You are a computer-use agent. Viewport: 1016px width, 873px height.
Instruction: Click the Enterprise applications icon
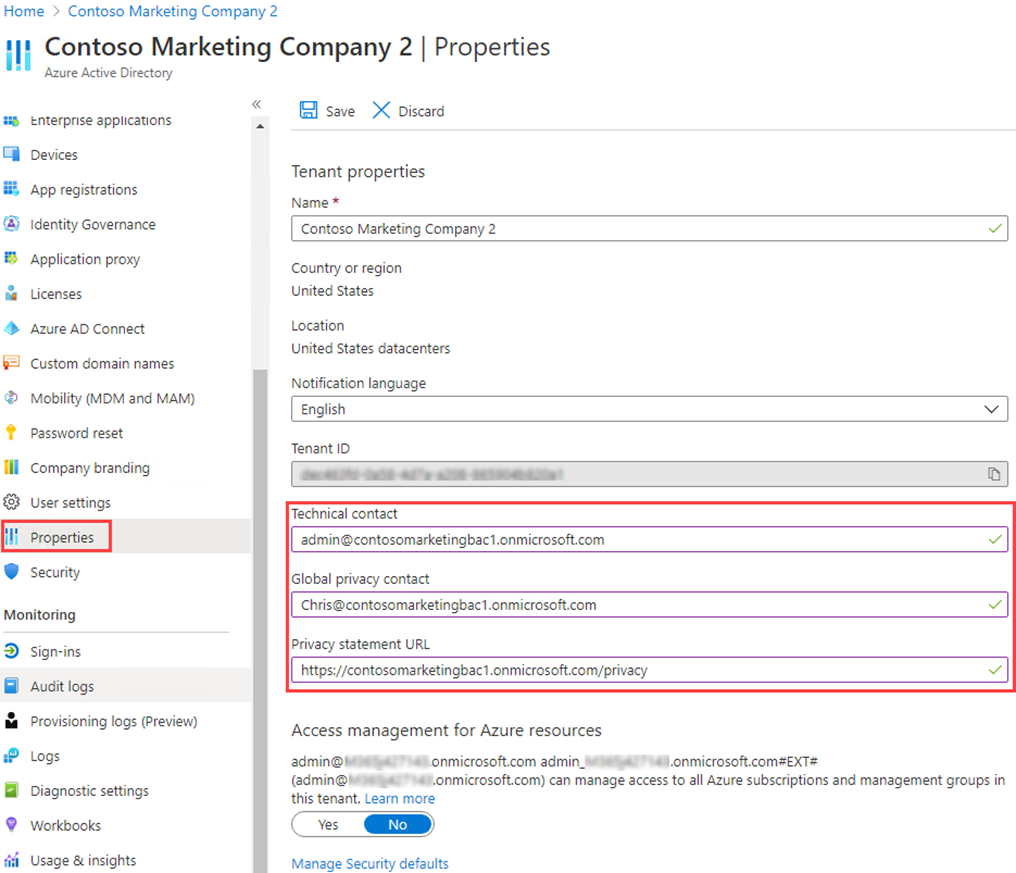pyautogui.click(x=11, y=121)
